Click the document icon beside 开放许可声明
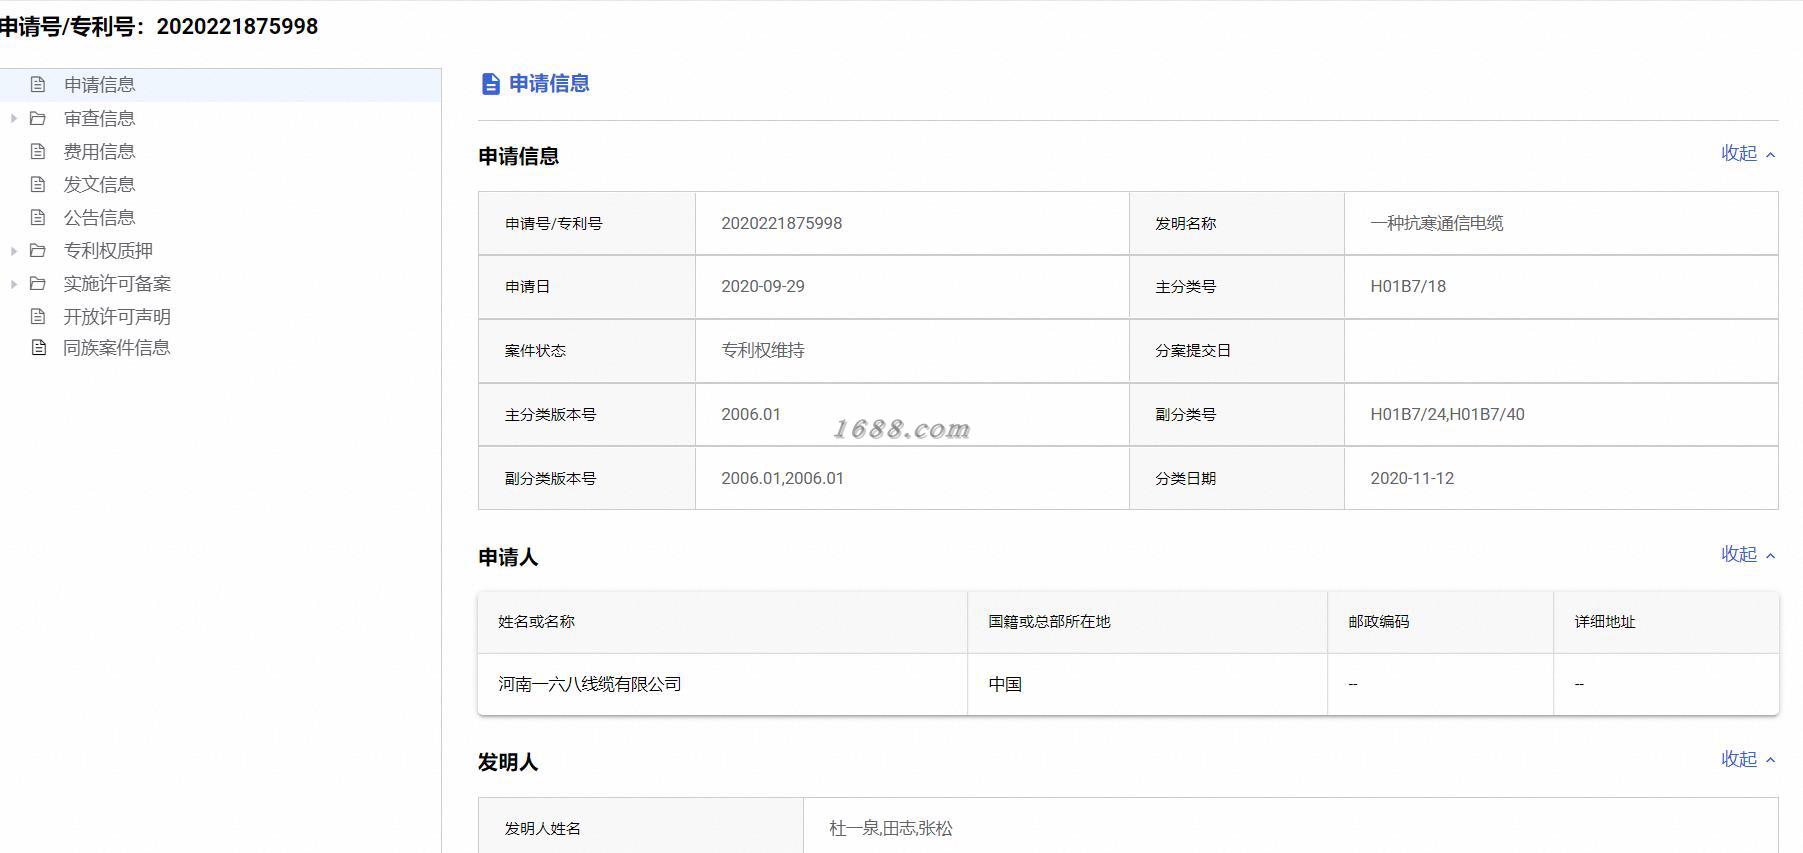1803x853 pixels. pyautogui.click(x=38, y=316)
